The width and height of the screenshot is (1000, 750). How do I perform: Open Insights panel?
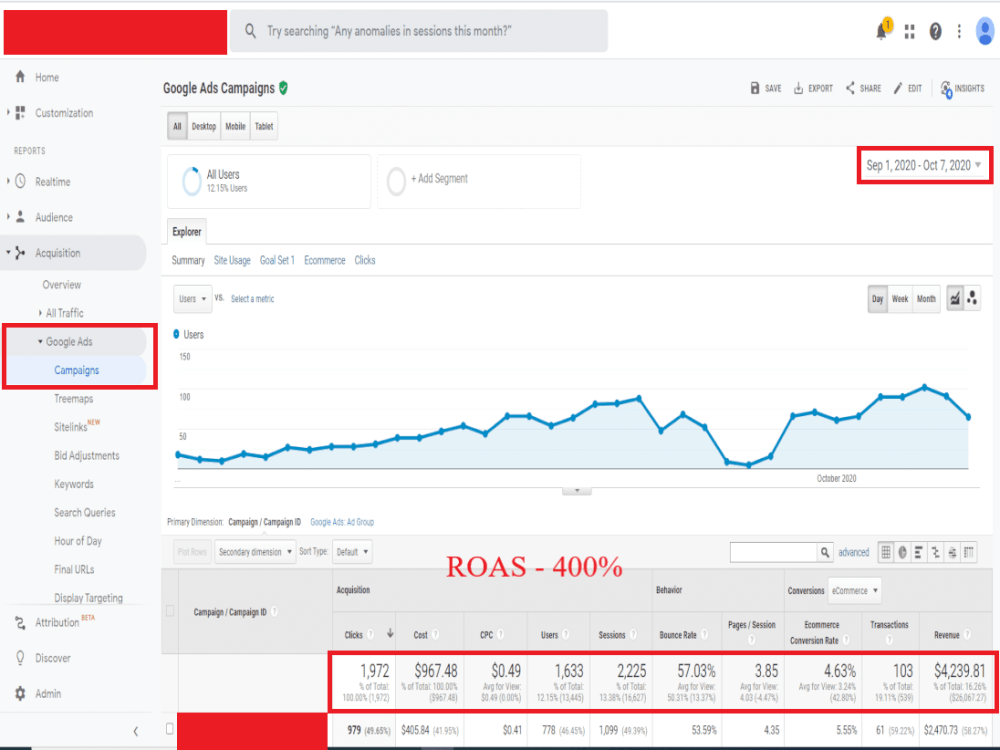click(962, 89)
